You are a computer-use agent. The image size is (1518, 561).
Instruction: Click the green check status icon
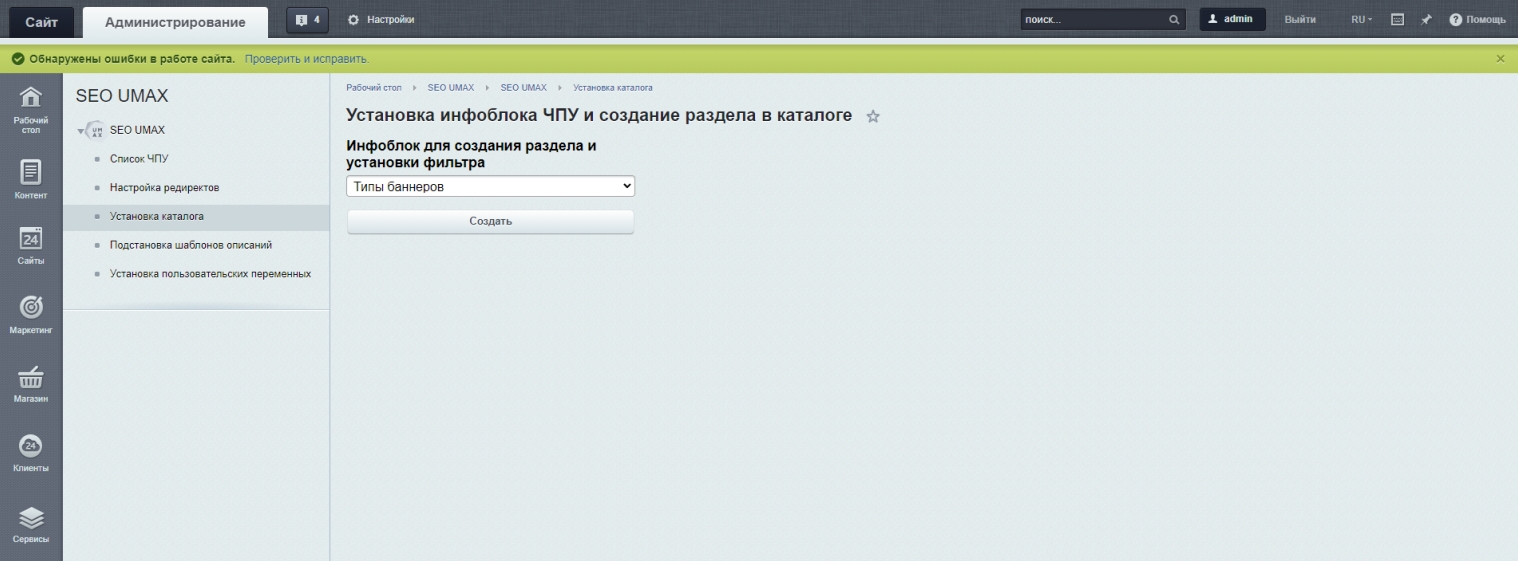click(x=17, y=59)
